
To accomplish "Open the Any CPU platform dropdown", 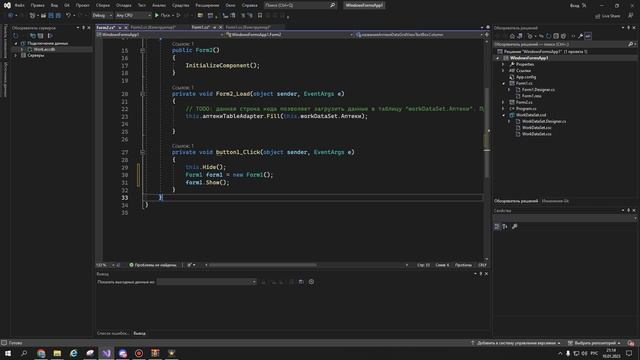I will point(133,16).
